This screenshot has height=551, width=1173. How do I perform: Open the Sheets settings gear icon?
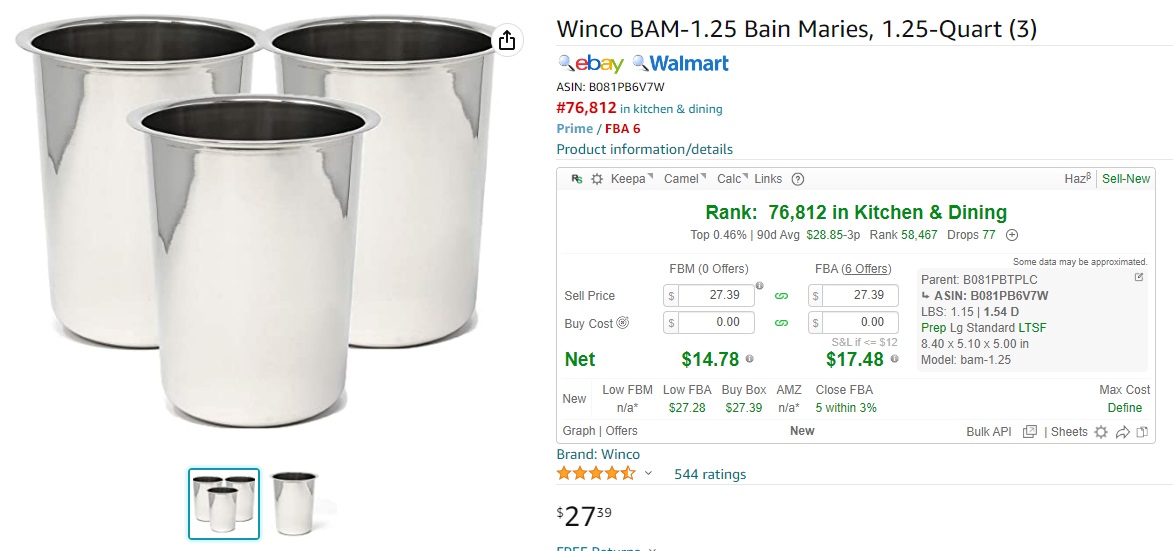coord(1100,431)
